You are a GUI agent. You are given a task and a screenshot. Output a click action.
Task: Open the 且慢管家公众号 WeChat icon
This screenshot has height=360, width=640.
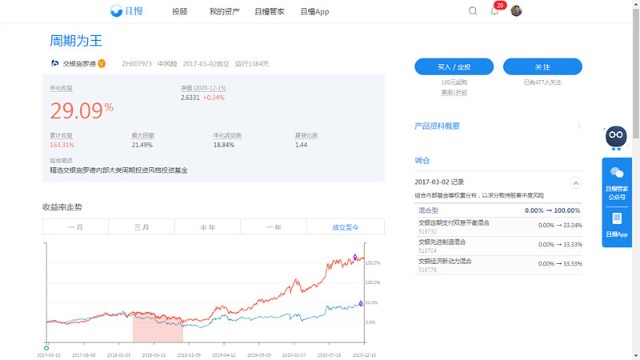pyautogui.click(x=617, y=183)
